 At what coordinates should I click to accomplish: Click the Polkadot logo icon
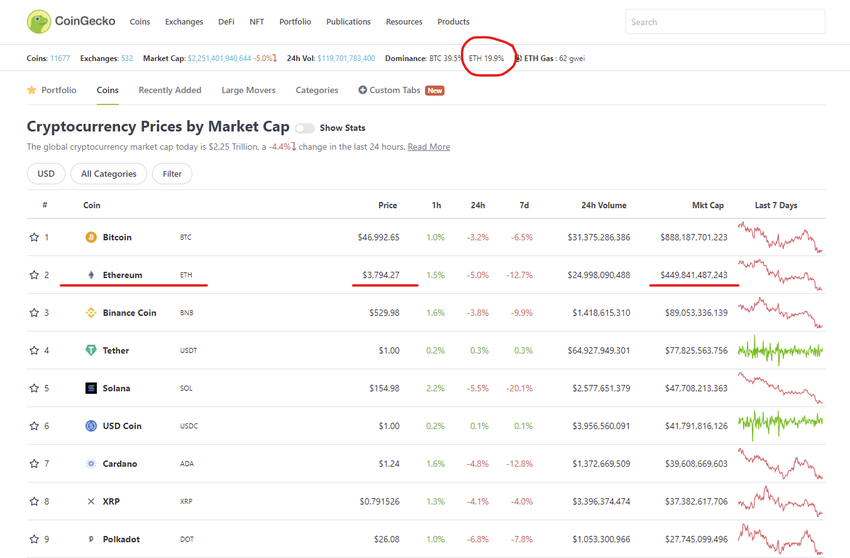tap(91, 539)
